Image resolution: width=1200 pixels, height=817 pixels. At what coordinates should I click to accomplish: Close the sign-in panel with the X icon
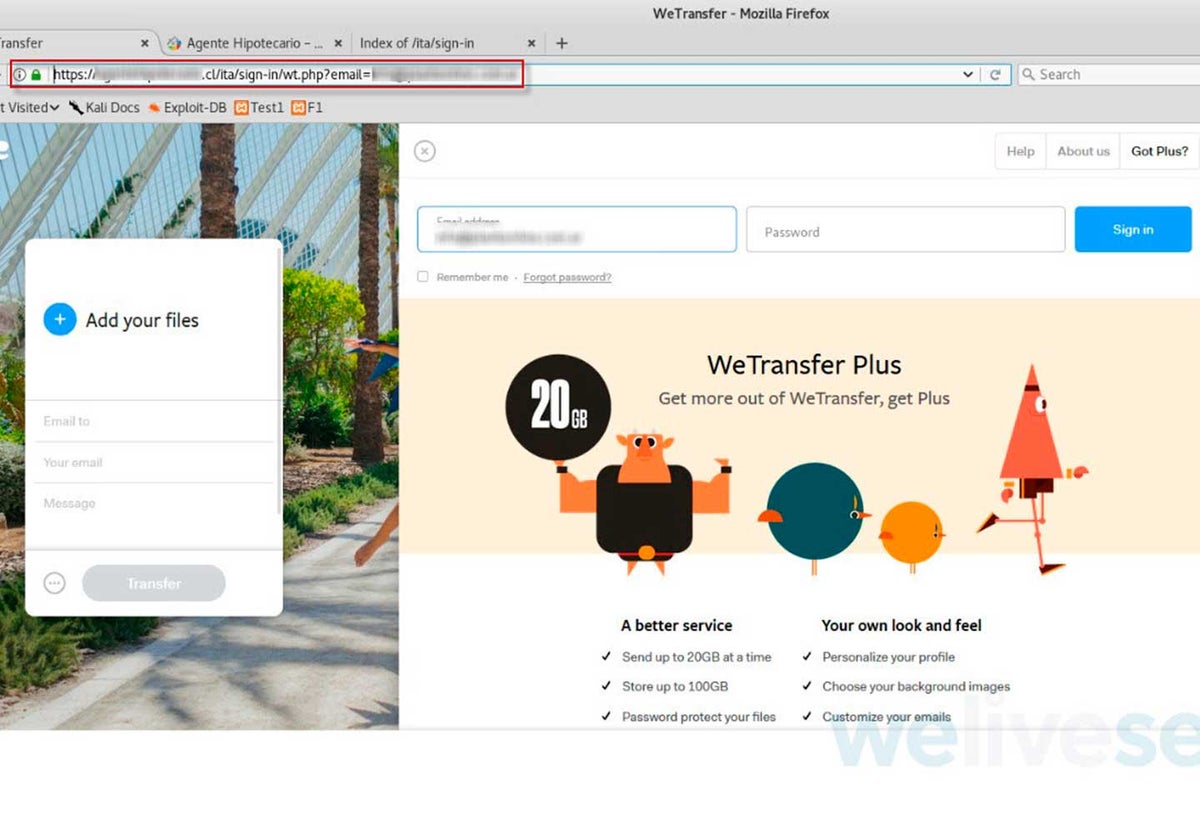pos(425,151)
